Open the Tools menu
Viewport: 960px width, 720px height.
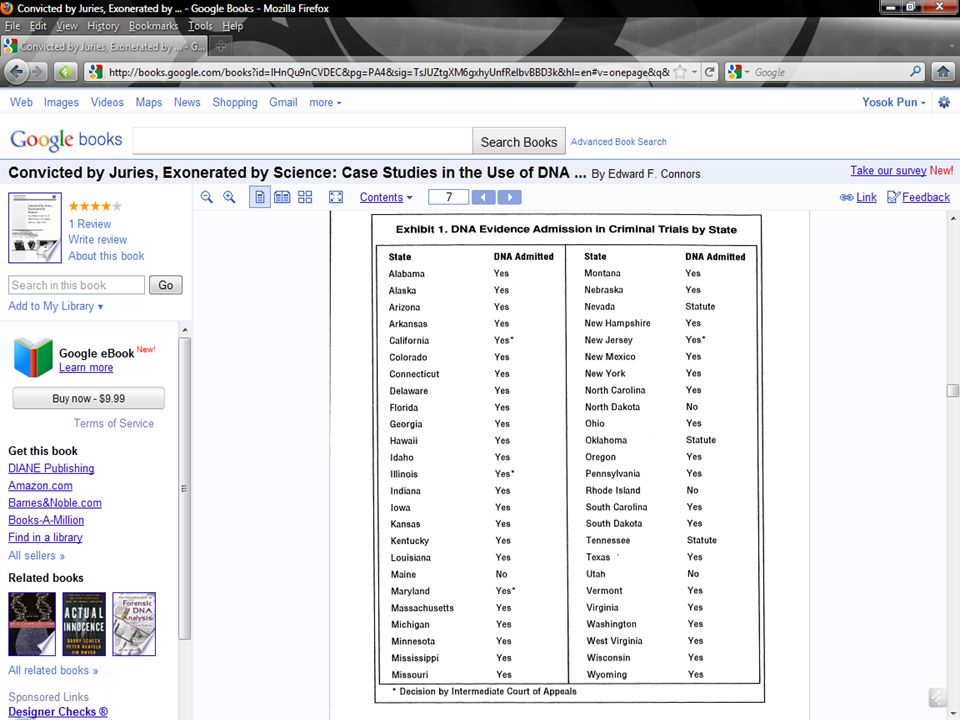[200, 26]
